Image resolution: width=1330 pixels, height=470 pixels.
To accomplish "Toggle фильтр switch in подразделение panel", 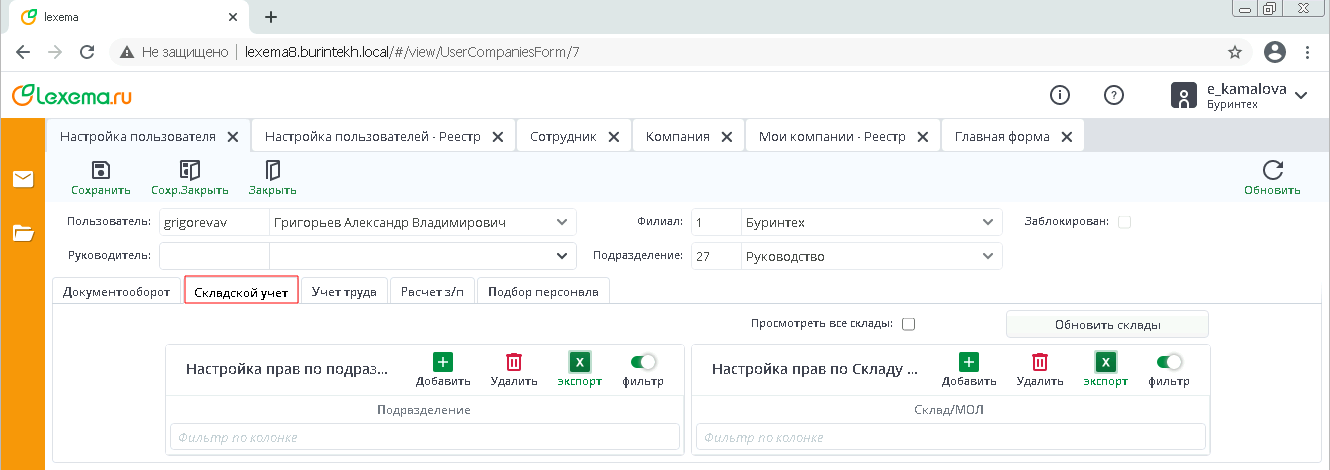I will click(x=643, y=362).
